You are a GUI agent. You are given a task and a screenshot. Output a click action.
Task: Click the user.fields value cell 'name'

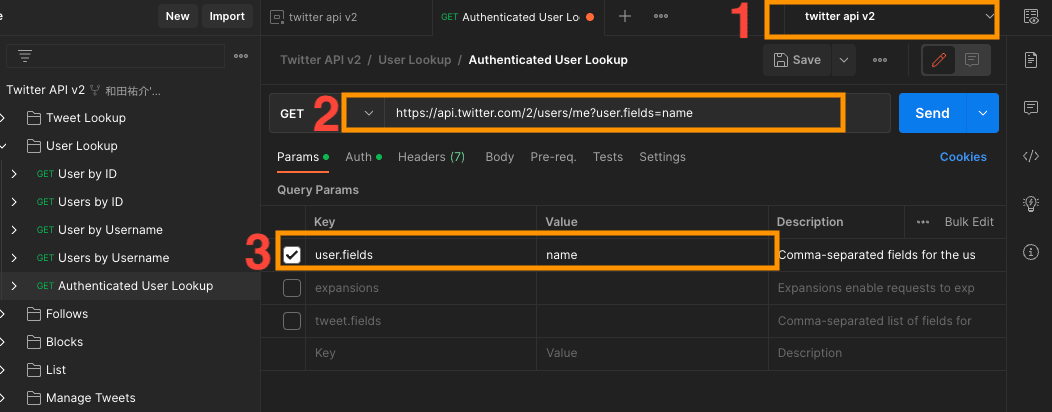pos(652,255)
